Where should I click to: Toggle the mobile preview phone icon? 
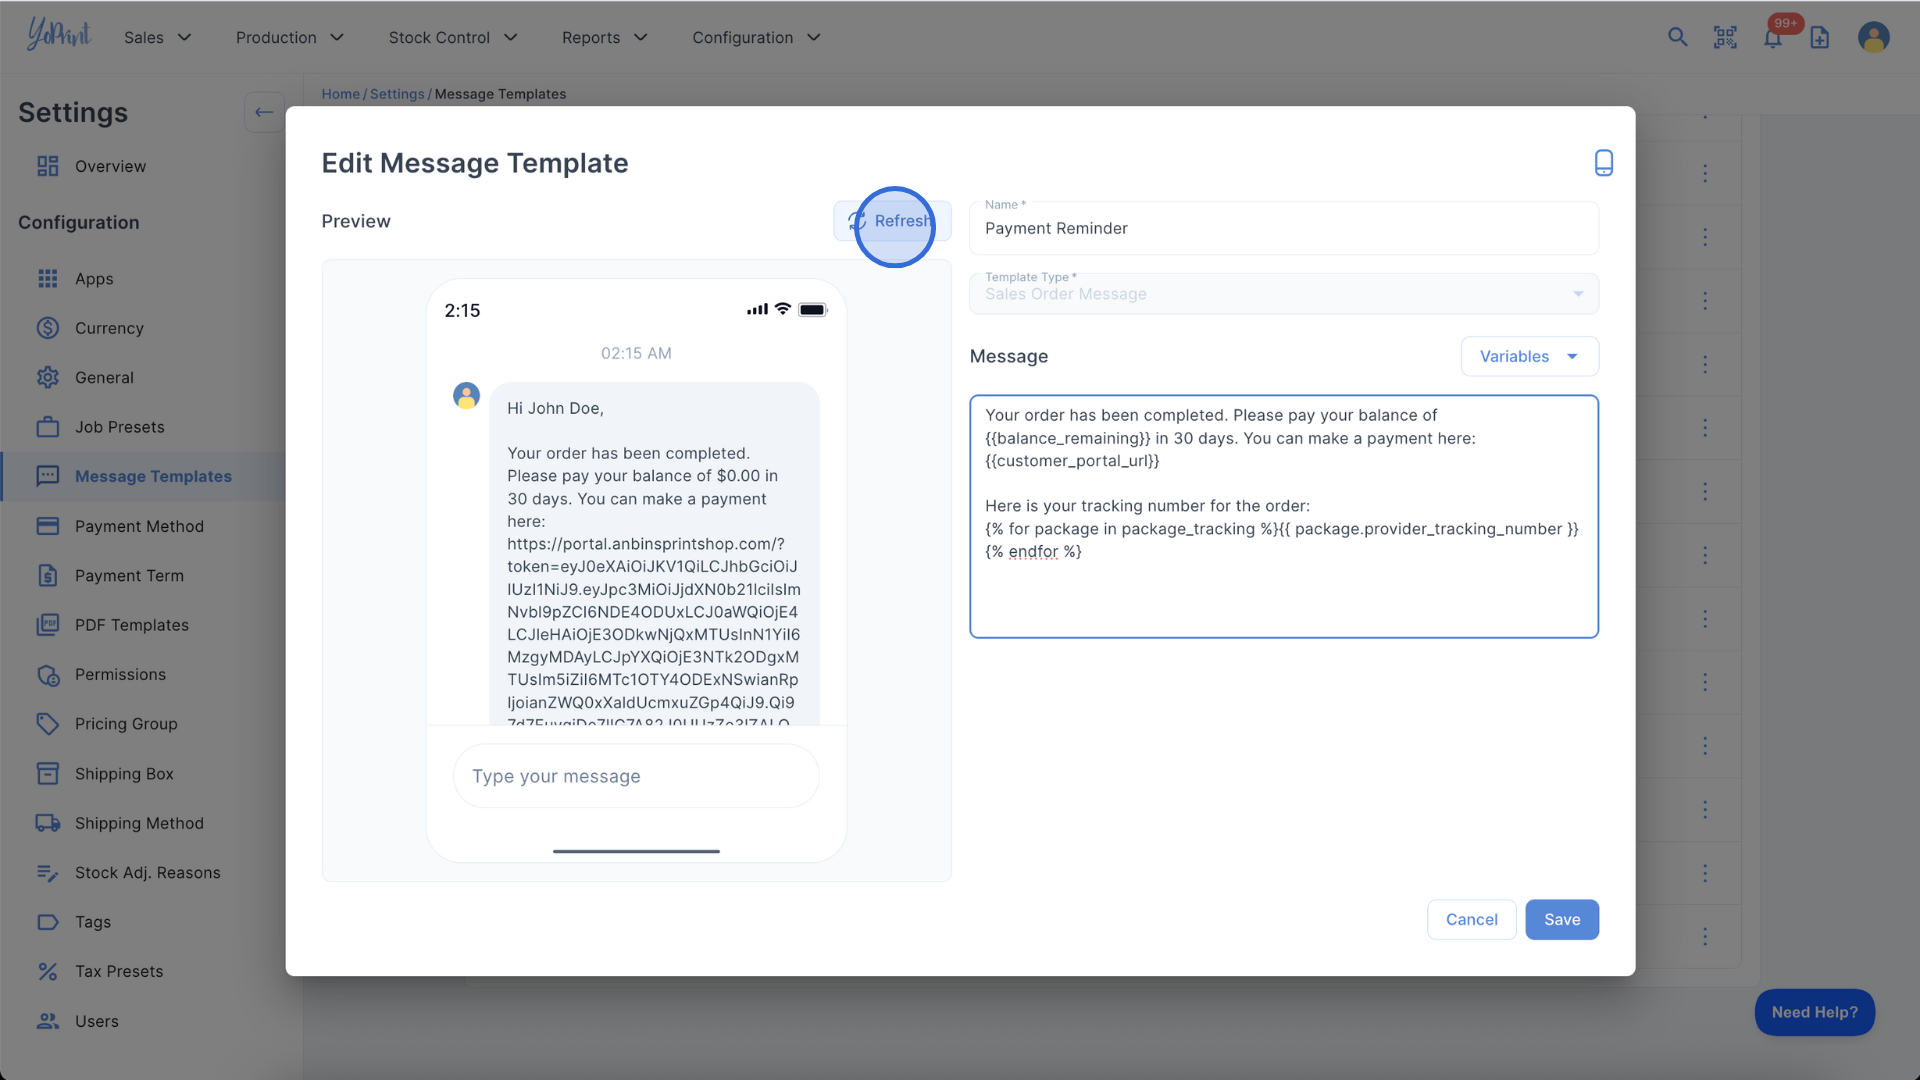1603,163
